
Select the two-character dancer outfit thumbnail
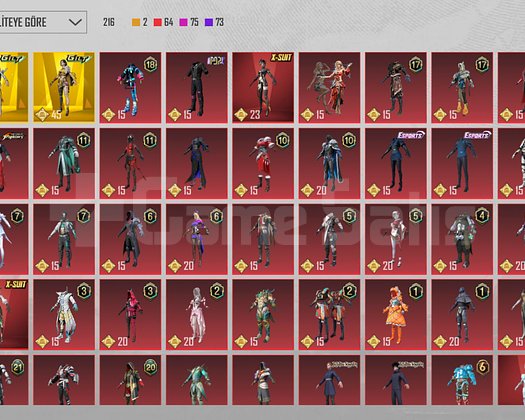(329, 87)
